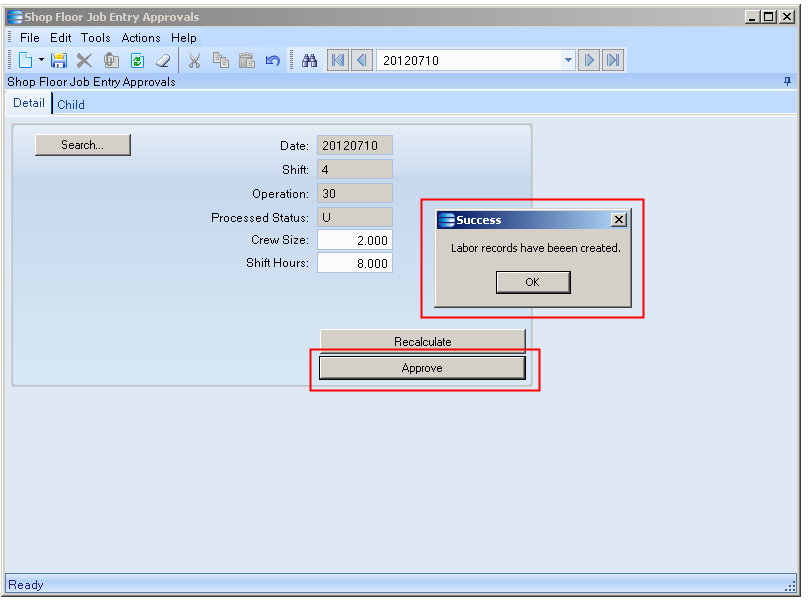Go to next record arrow icon
808x600 pixels.
coord(589,60)
